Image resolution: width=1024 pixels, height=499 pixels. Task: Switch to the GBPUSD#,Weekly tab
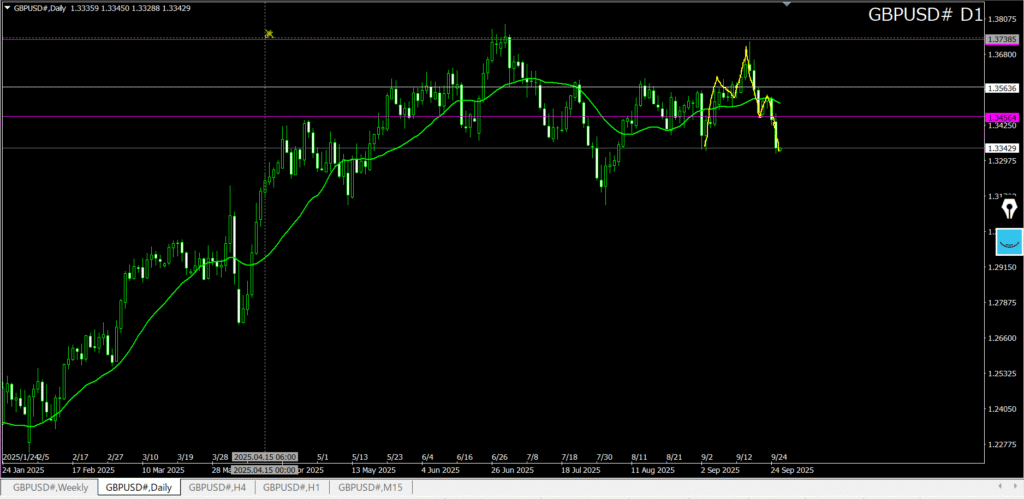coord(50,488)
